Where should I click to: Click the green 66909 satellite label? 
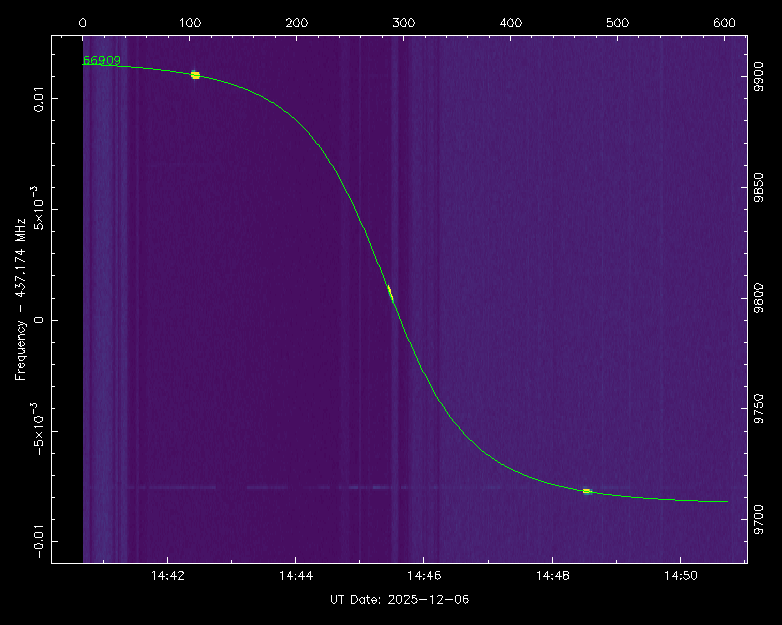pyautogui.click(x=101, y=60)
